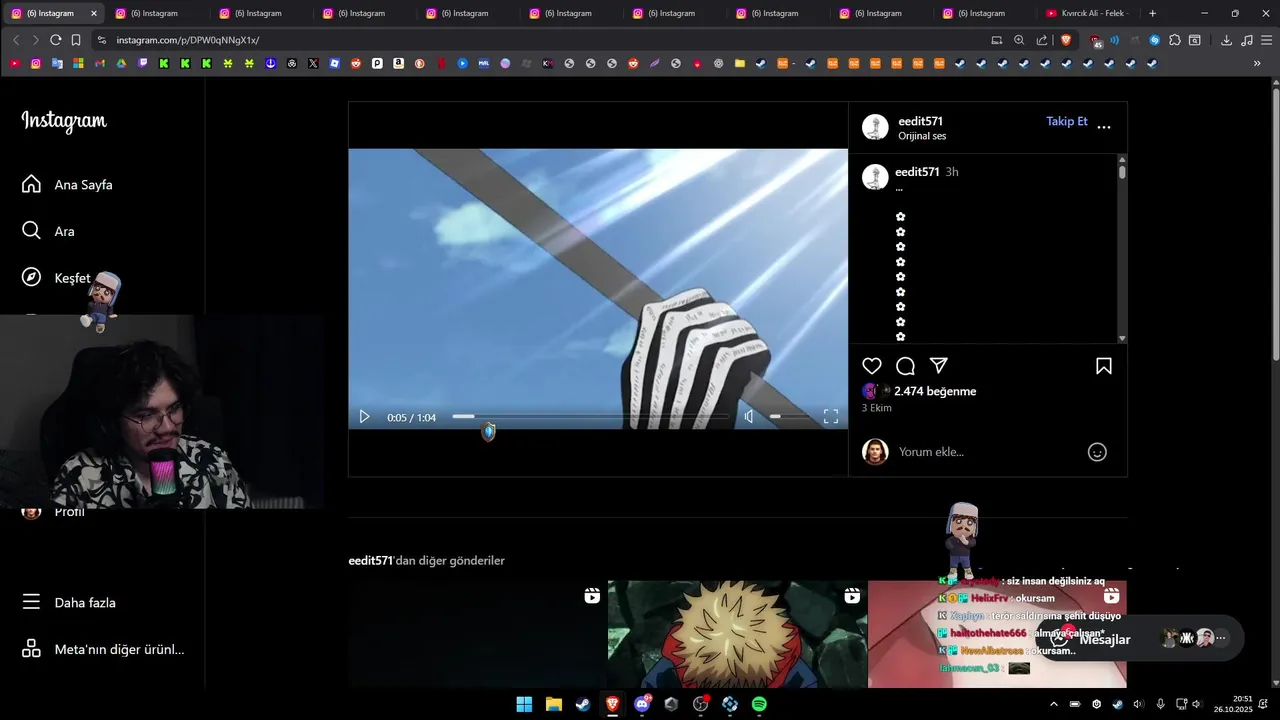Open the Brave hamburger main menu
Viewport: 1280px width, 720px height.
1265,40
